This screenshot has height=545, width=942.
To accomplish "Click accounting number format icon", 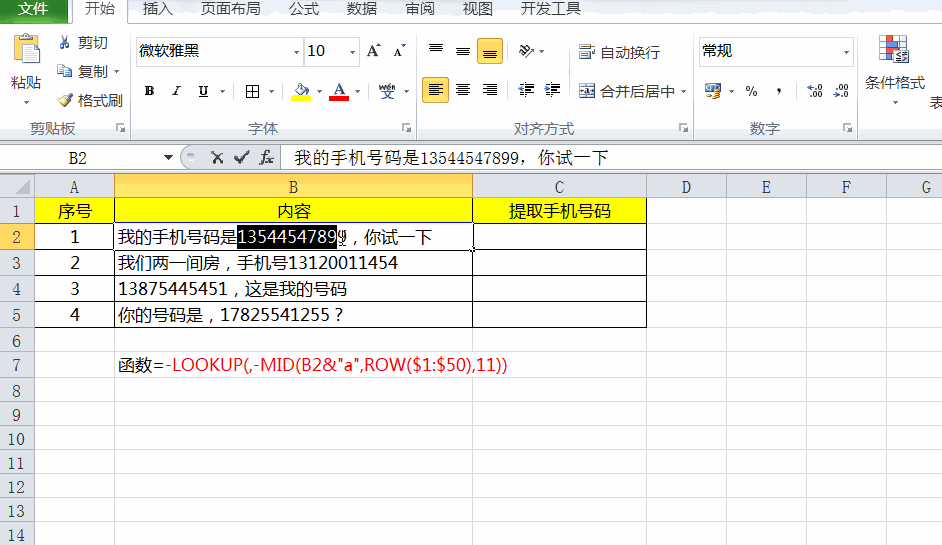I will (713, 91).
